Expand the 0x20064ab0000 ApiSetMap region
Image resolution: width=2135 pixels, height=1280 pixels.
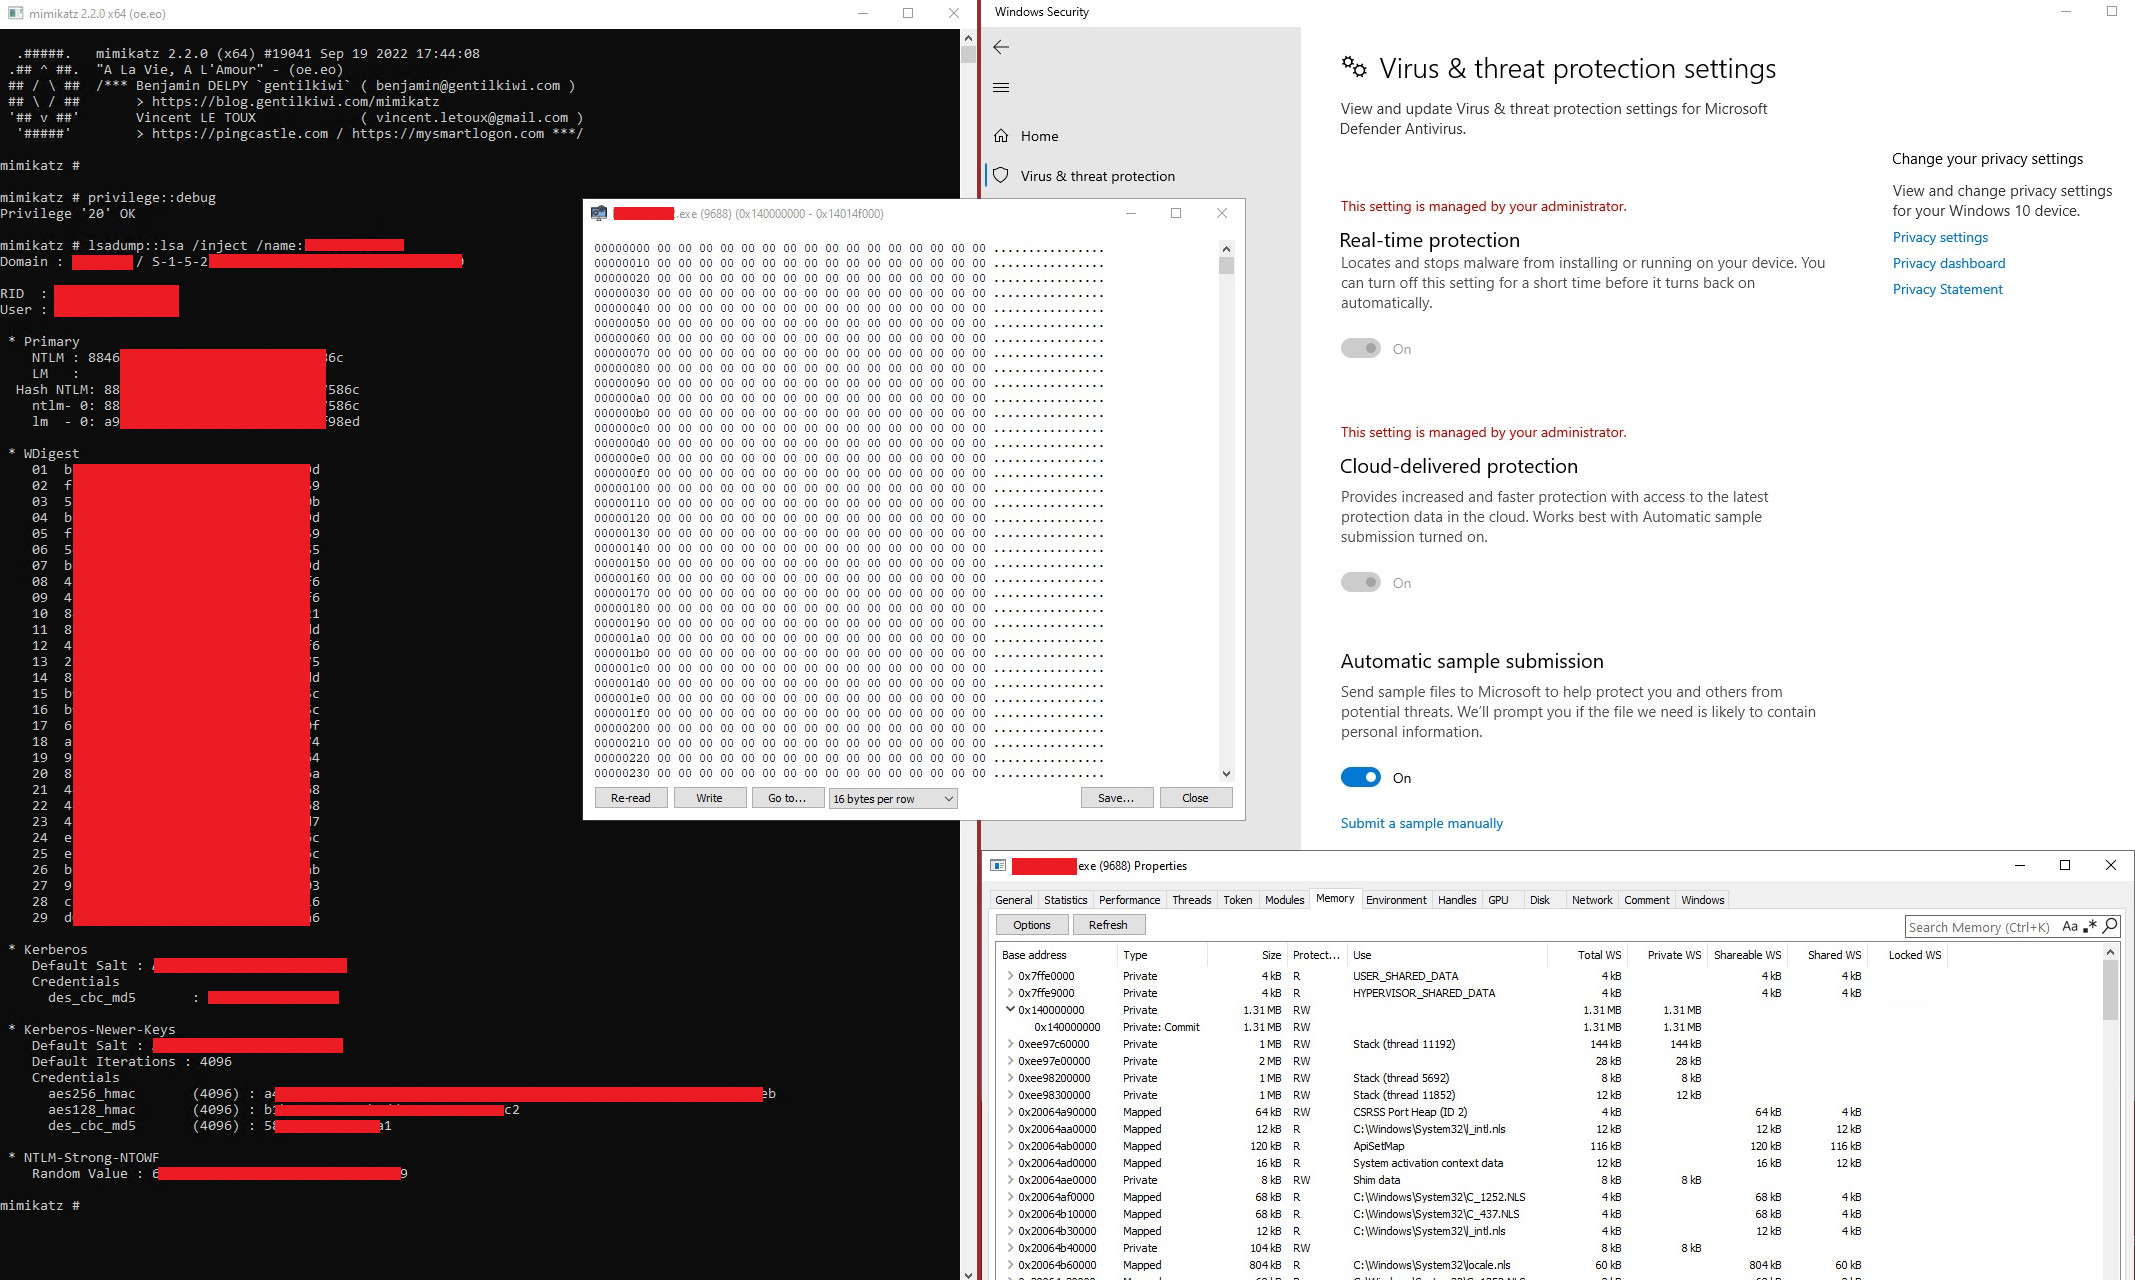coord(1010,1146)
